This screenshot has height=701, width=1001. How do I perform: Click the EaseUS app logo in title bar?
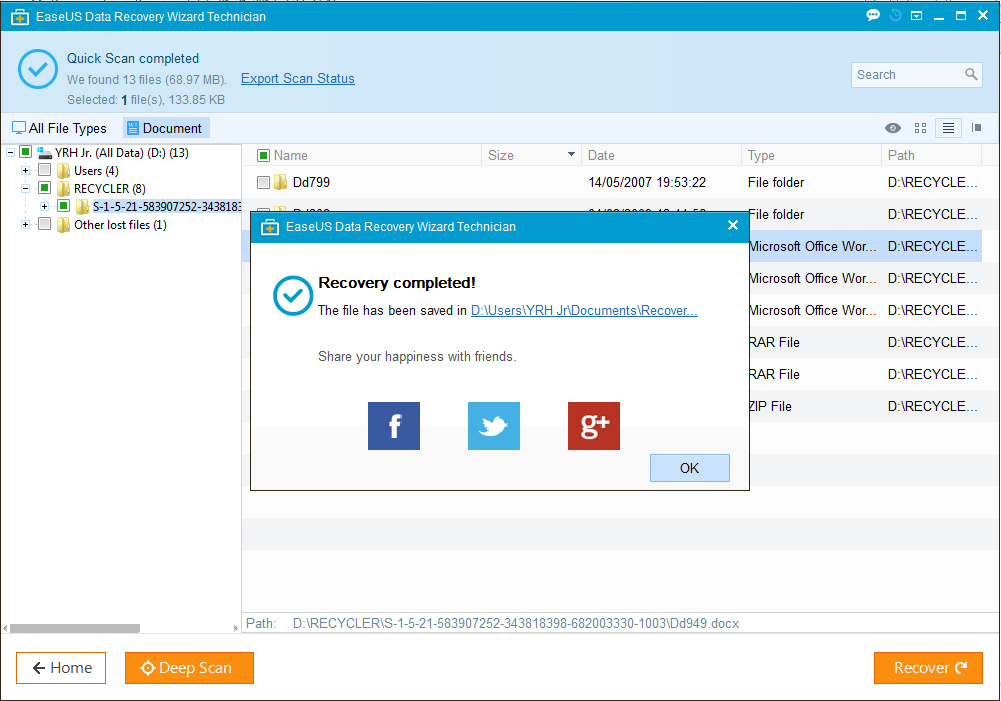click(20, 17)
